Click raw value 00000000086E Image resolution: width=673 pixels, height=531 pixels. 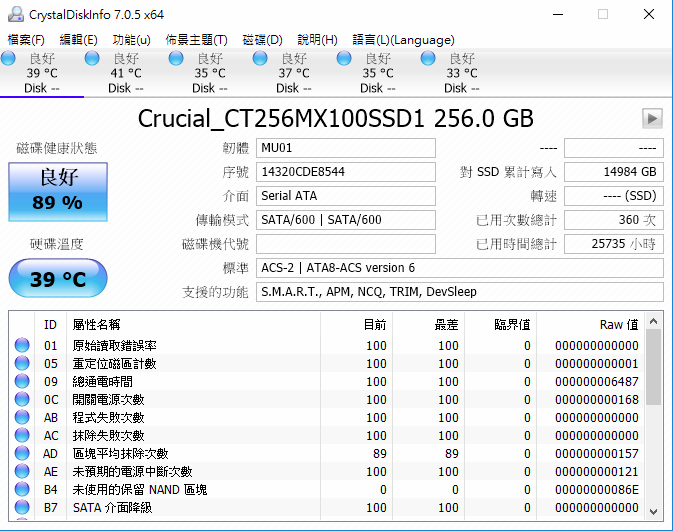(x=597, y=490)
